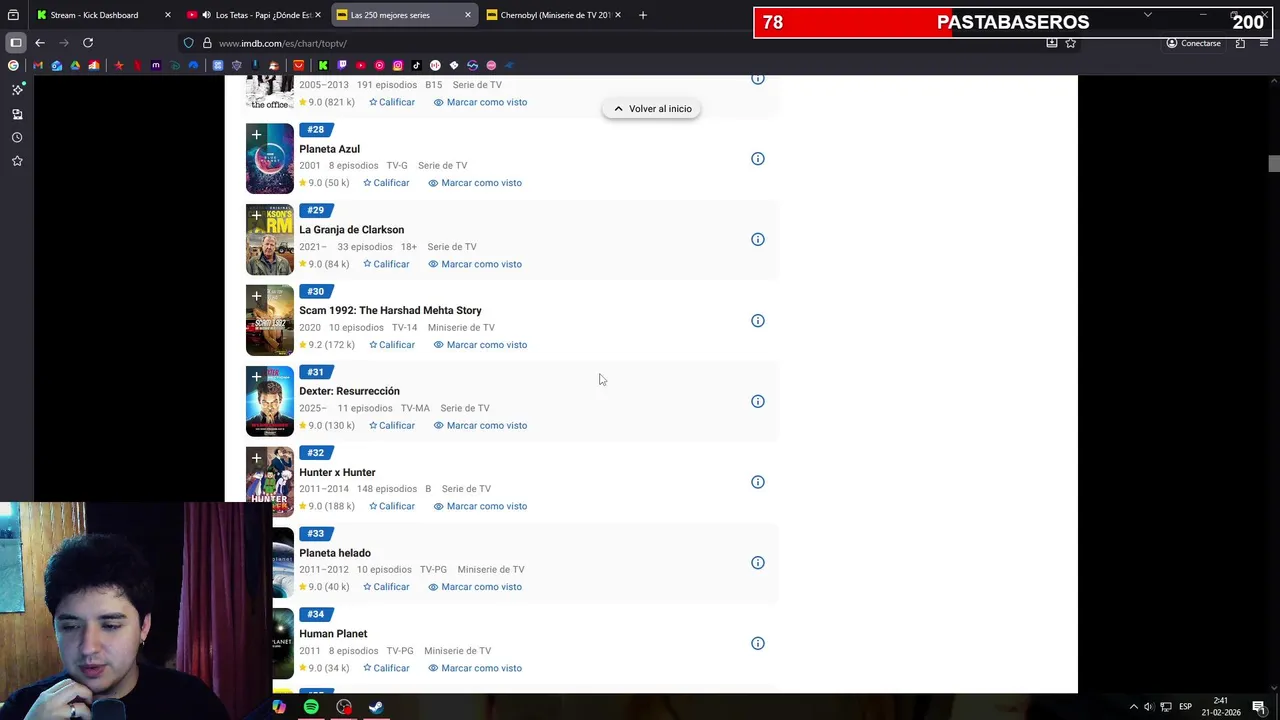Screen dimensions: 1280x720
Task: Mark Scam 1992 as watched
Action: coord(480,345)
